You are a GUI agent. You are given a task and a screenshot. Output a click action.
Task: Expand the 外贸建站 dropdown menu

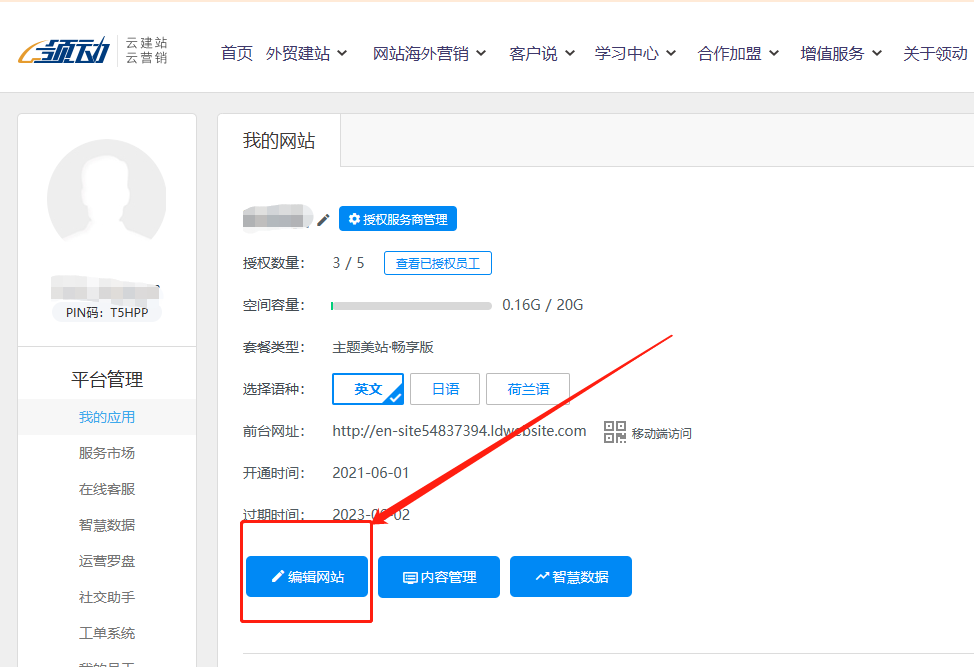tap(306, 54)
